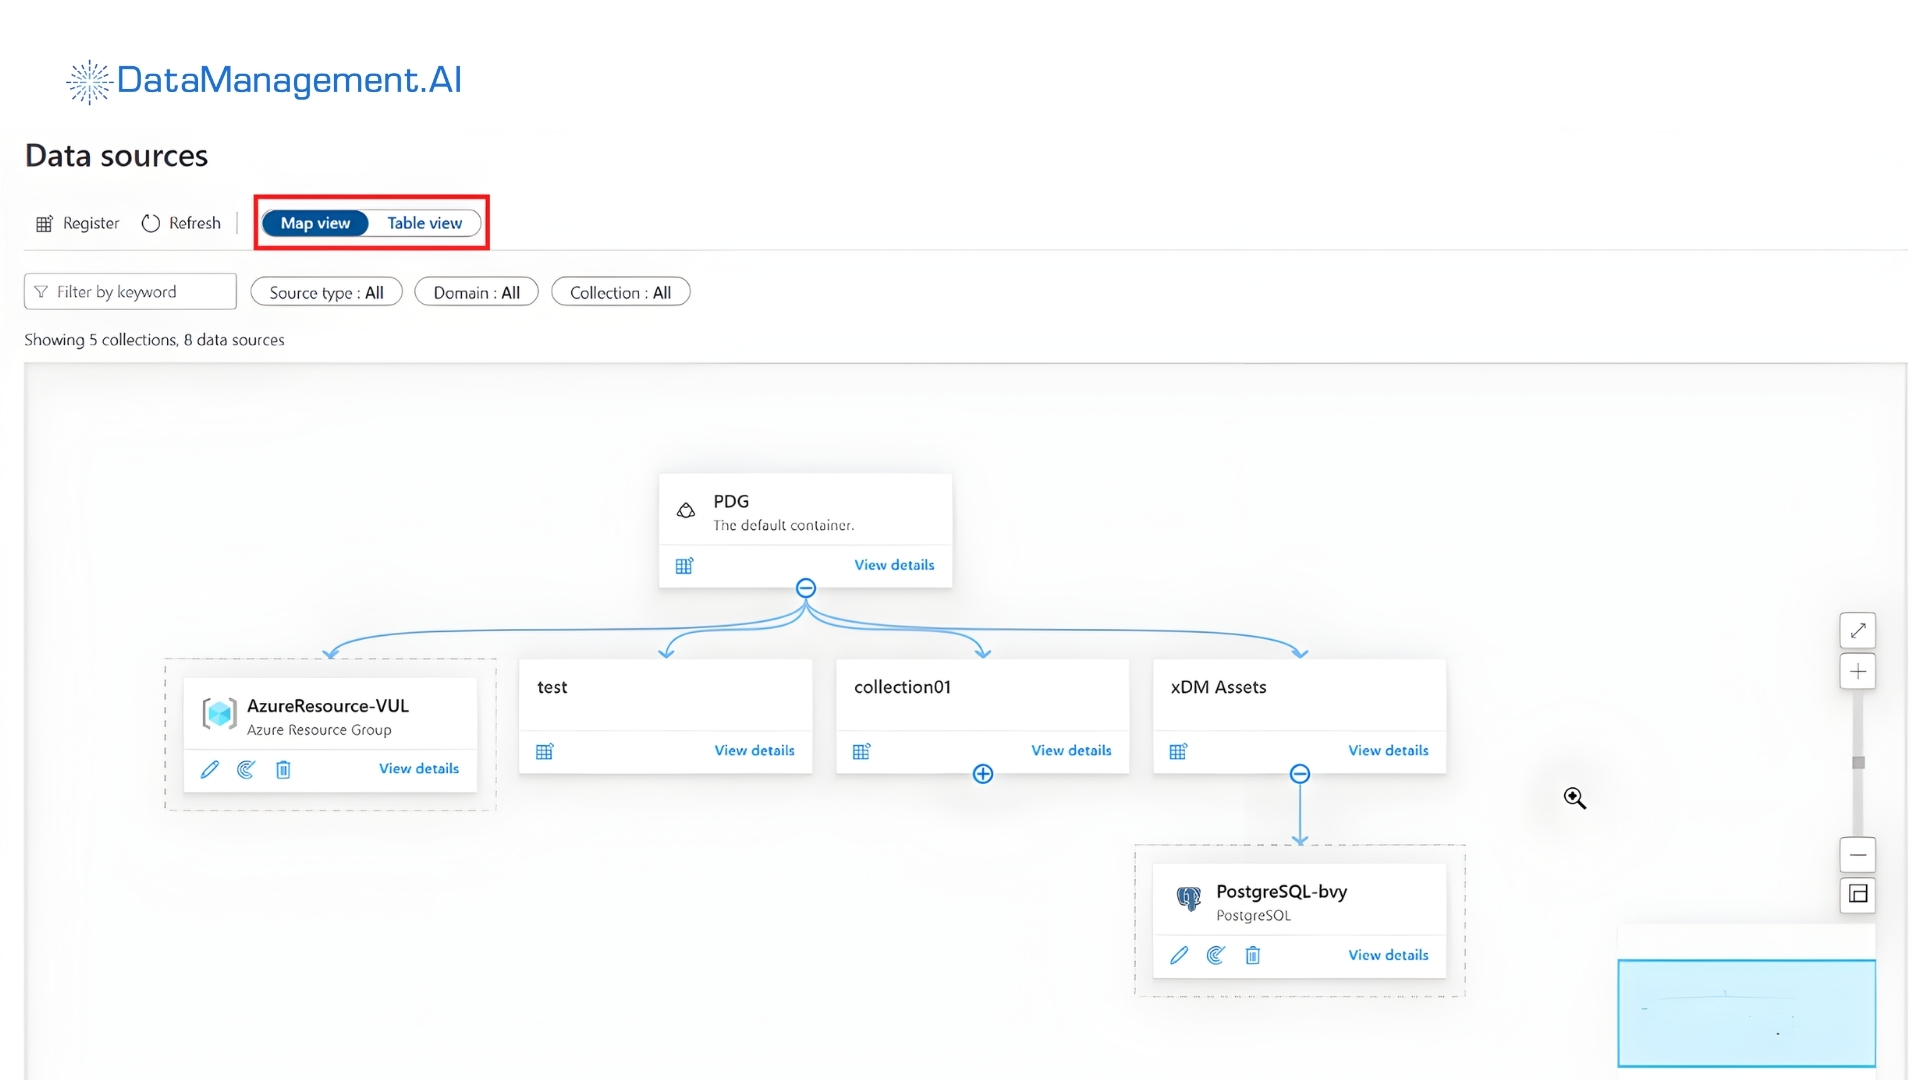This screenshot has height=1080, width=1920.
Task: Edit the AzureResource-VUL data source
Action: coord(209,769)
